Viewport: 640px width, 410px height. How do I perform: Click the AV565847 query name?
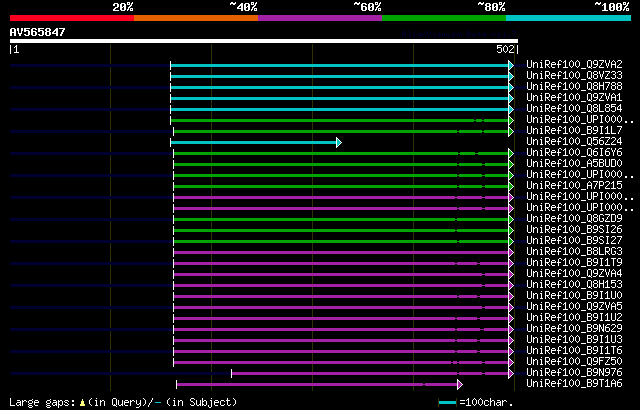pos(38,32)
